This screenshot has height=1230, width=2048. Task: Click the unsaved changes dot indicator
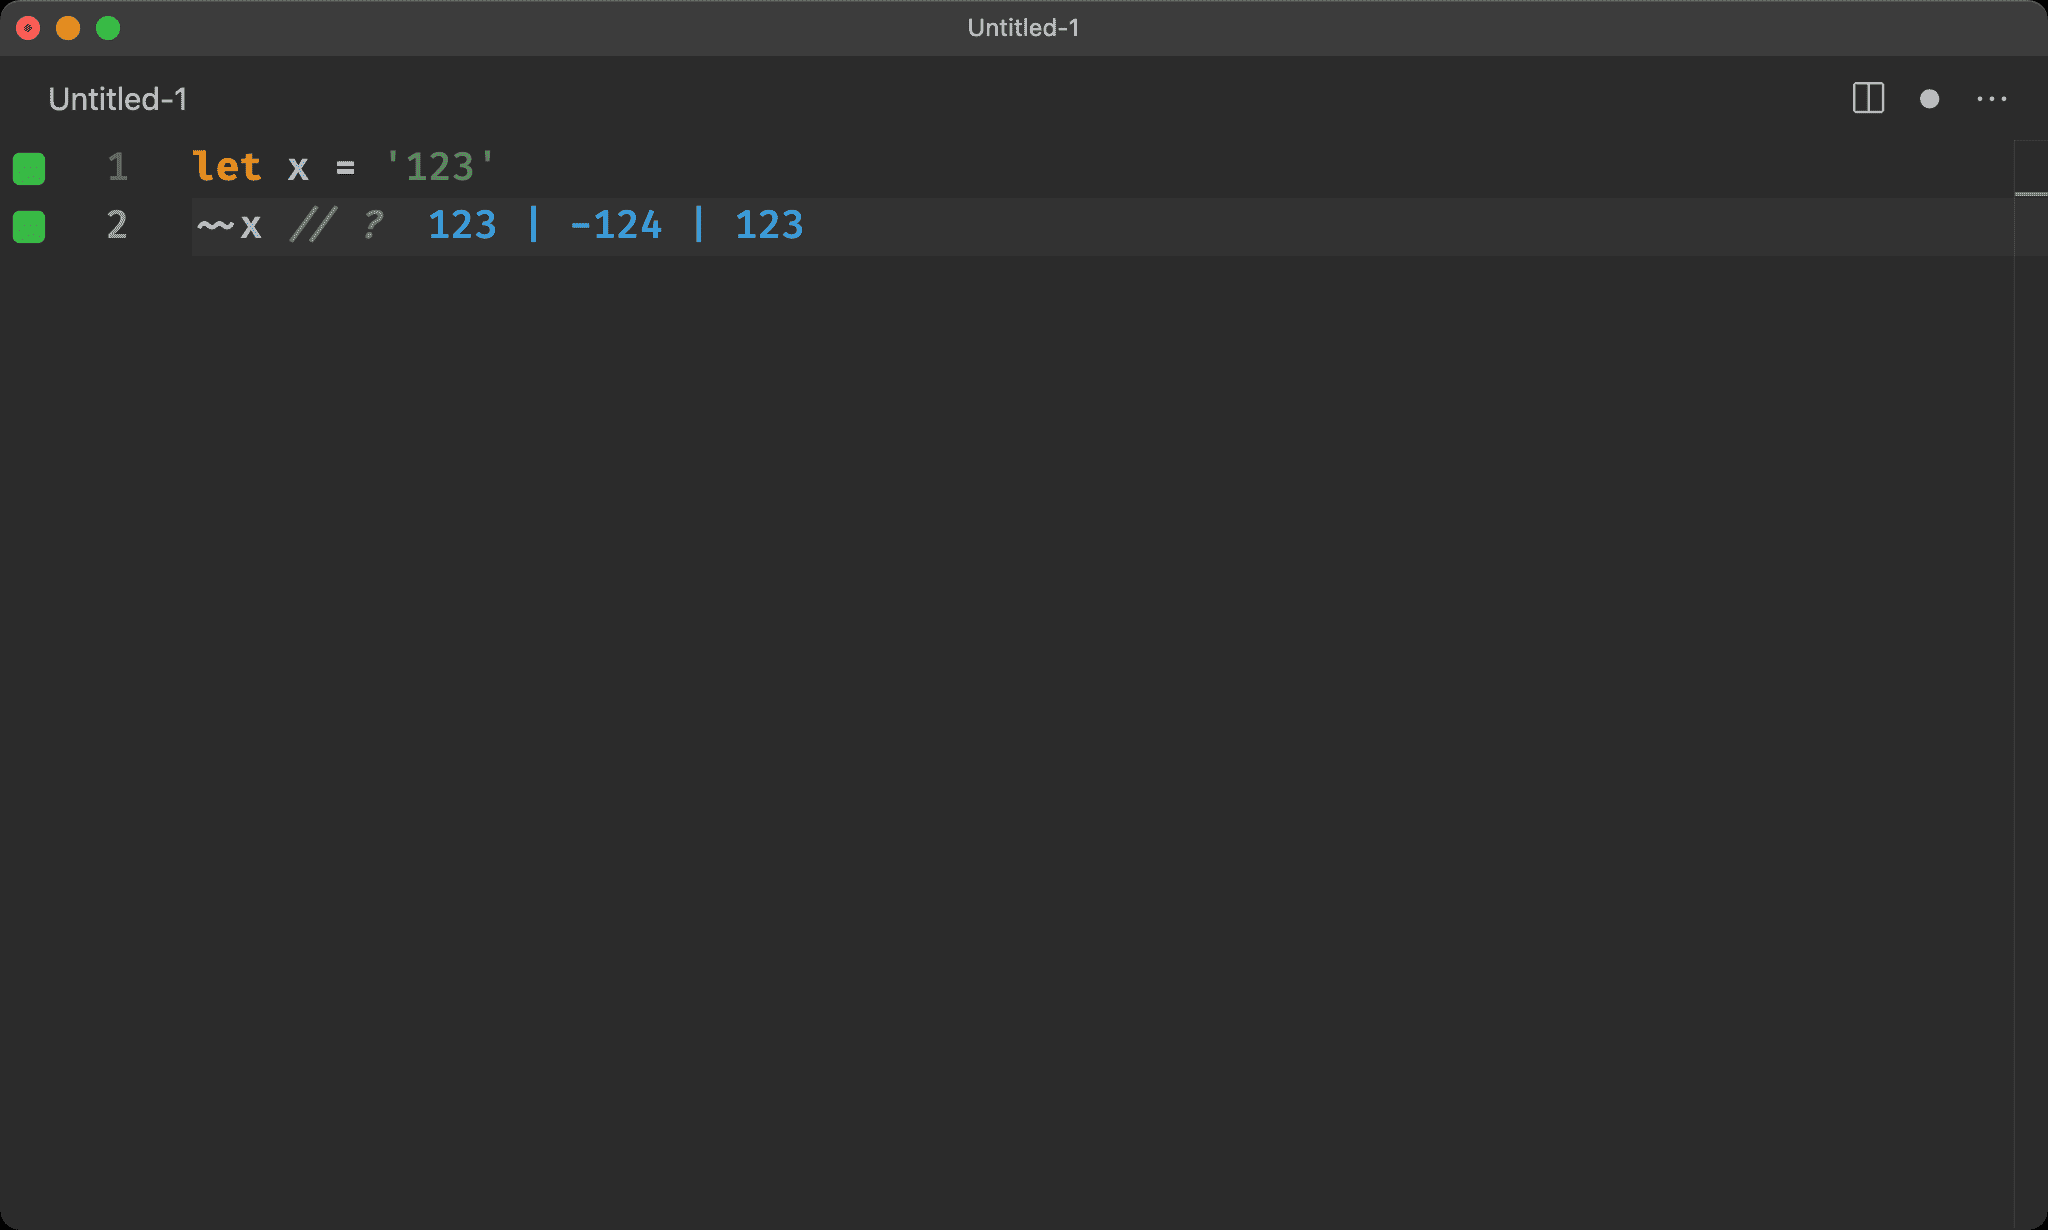coord(1929,98)
